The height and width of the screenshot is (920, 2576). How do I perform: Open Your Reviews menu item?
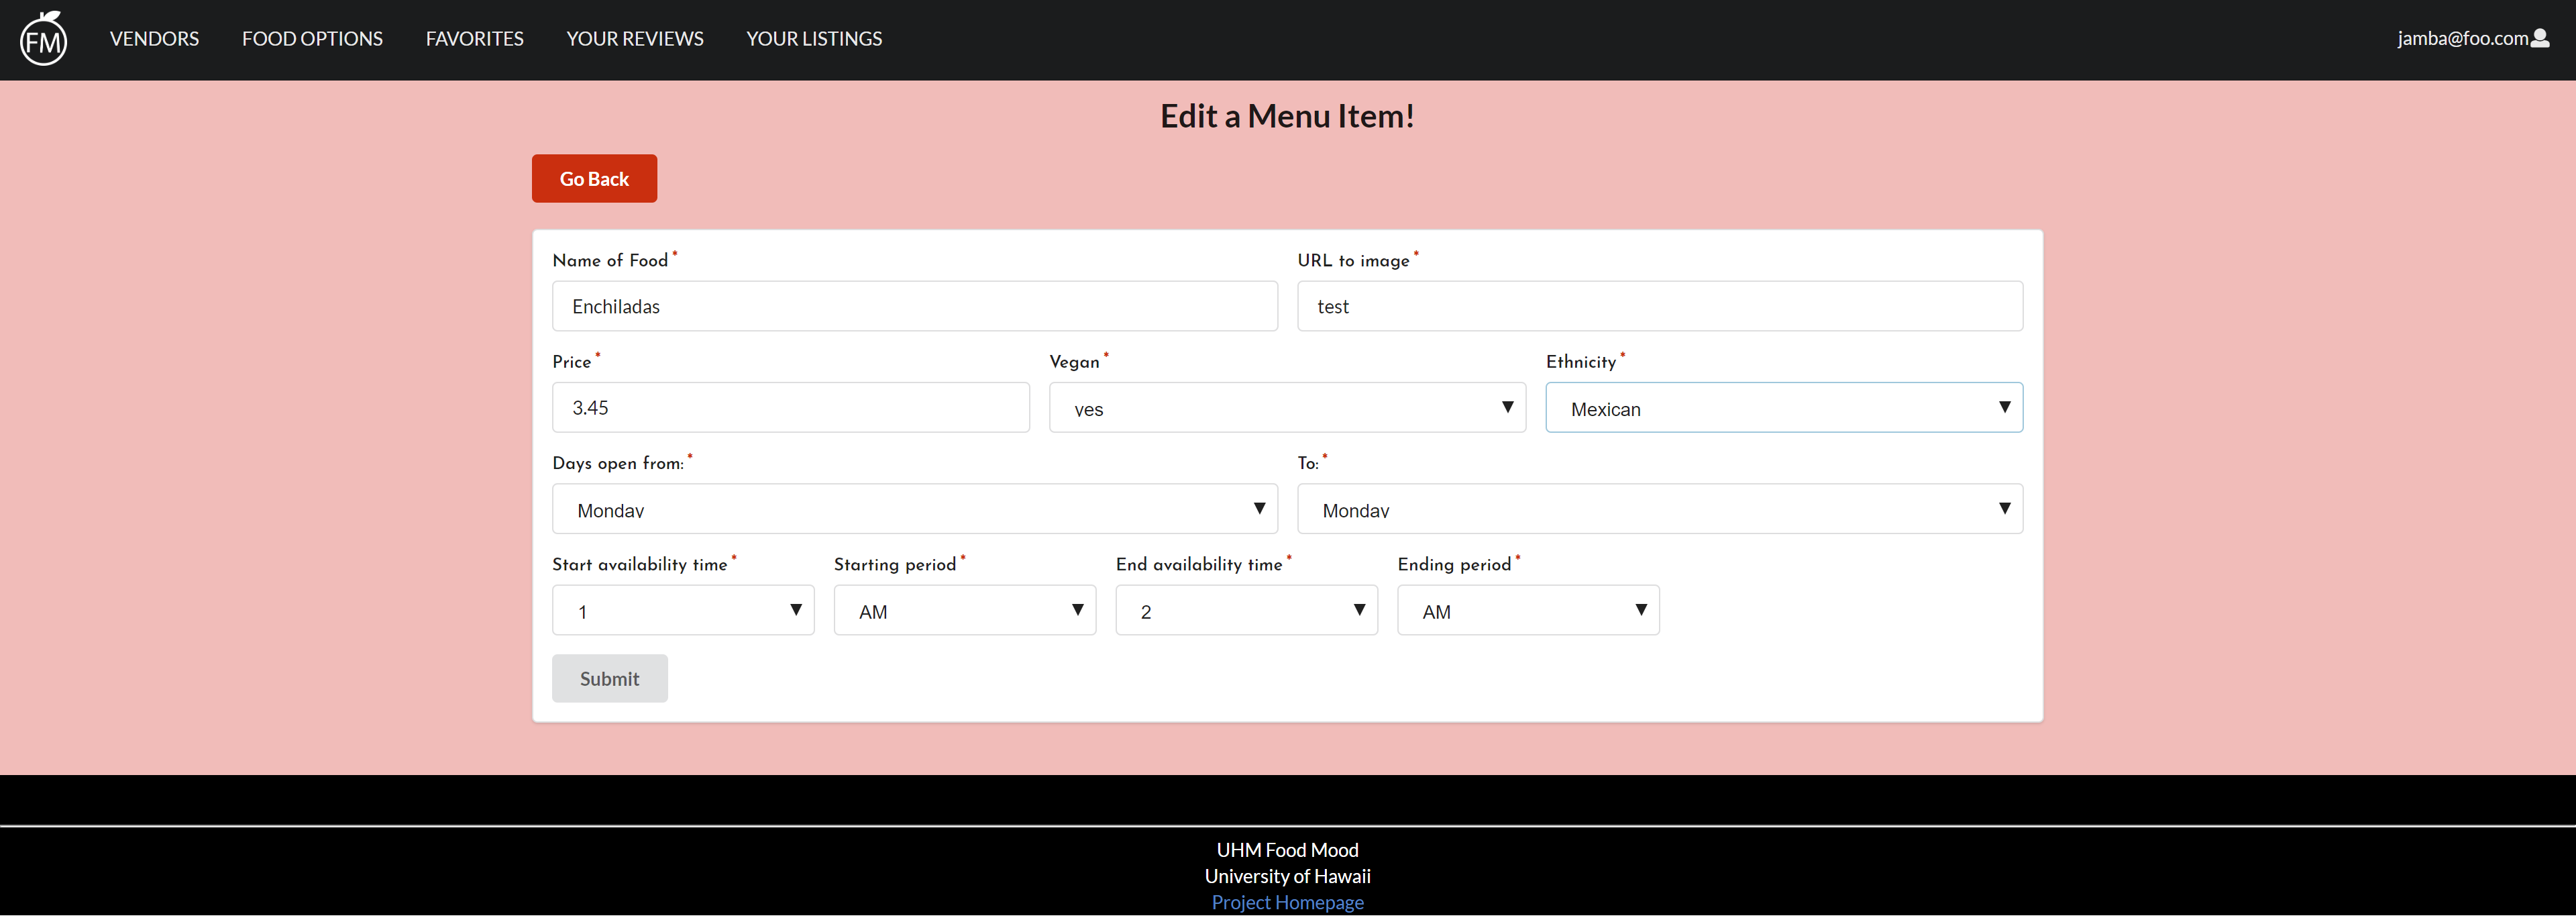635,38
